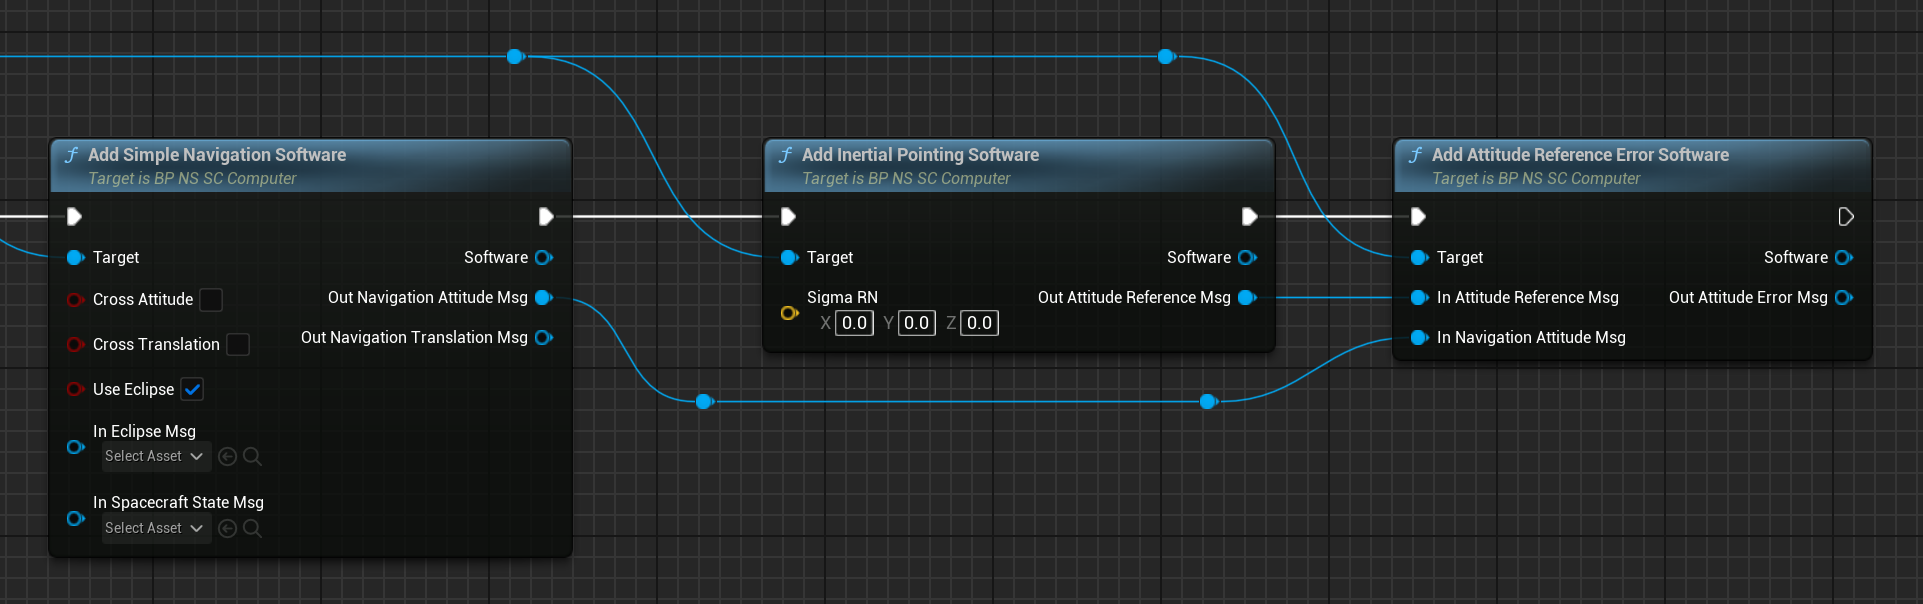Click the Out Navigation Translation Msg output pin
The image size is (1923, 604).
pos(544,338)
